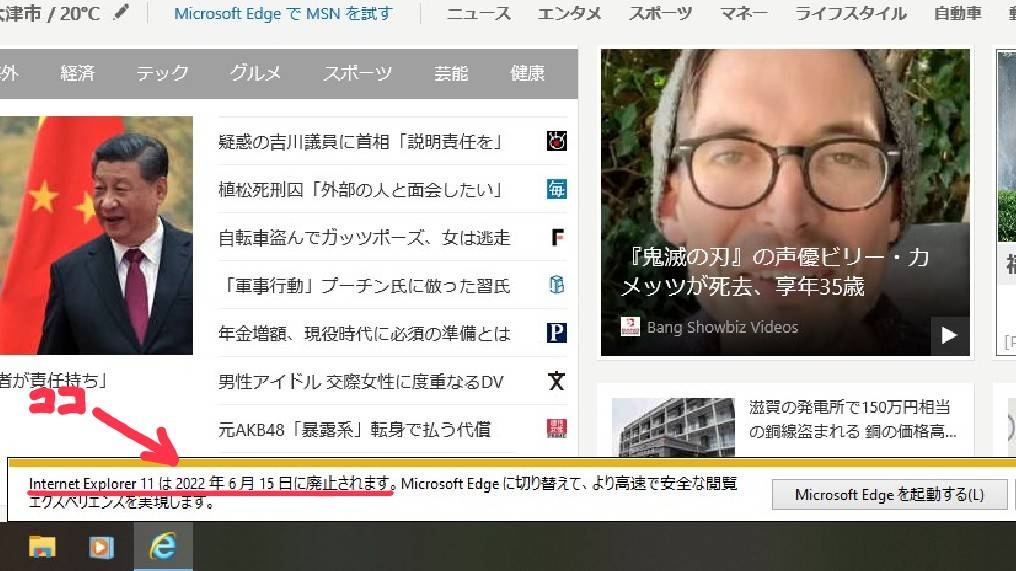Click P source icon beside 年金増額 headline
Image resolution: width=1016 pixels, height=571 pixels.
557,332
